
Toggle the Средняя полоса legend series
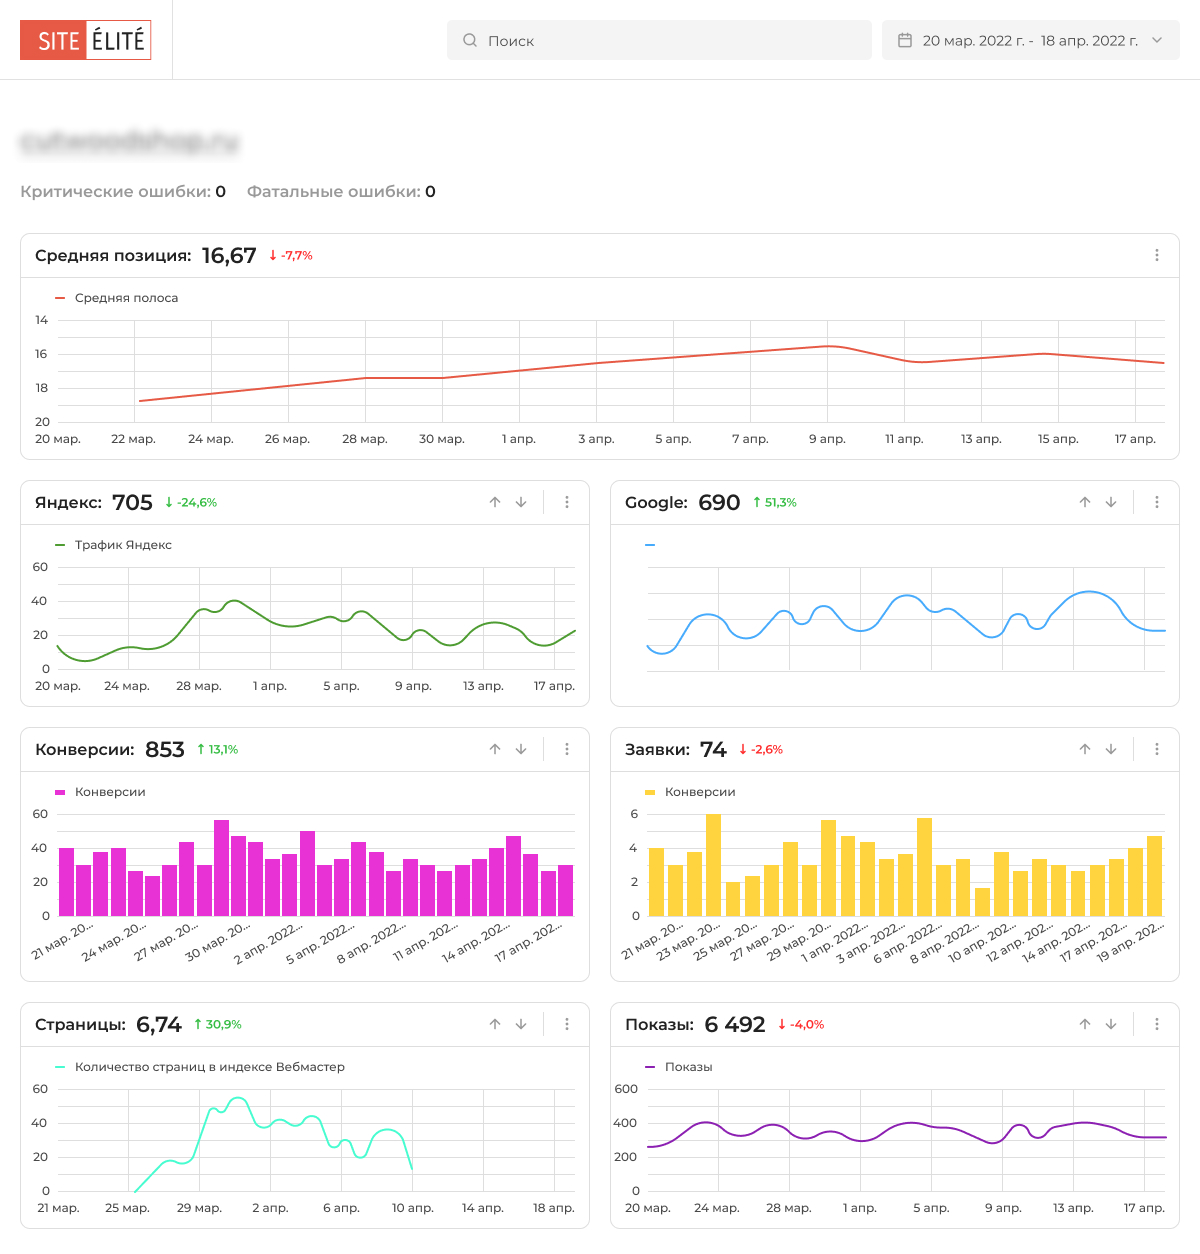(117, 298)
